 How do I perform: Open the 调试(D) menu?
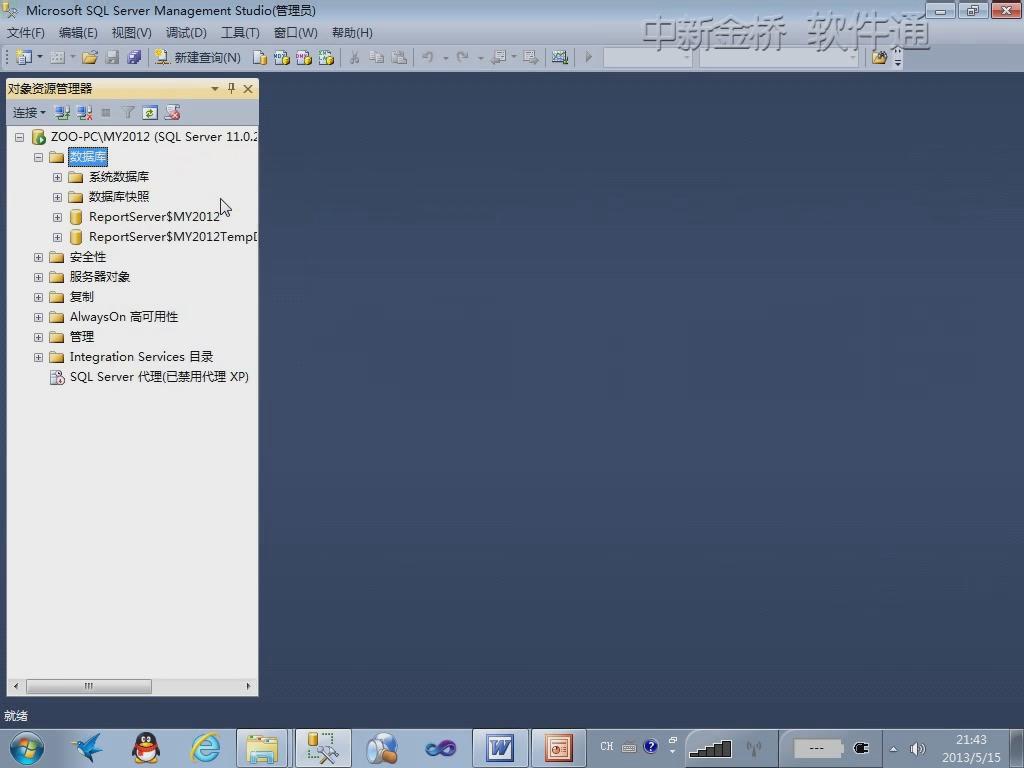point(186,33)
